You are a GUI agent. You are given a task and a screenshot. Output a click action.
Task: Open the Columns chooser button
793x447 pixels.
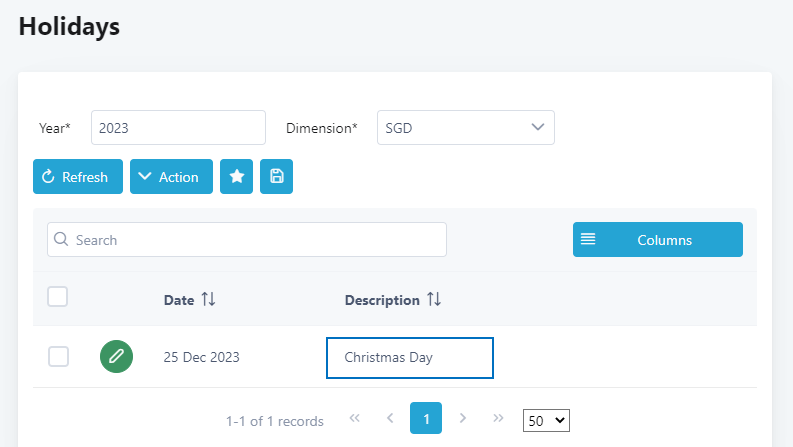657,240
